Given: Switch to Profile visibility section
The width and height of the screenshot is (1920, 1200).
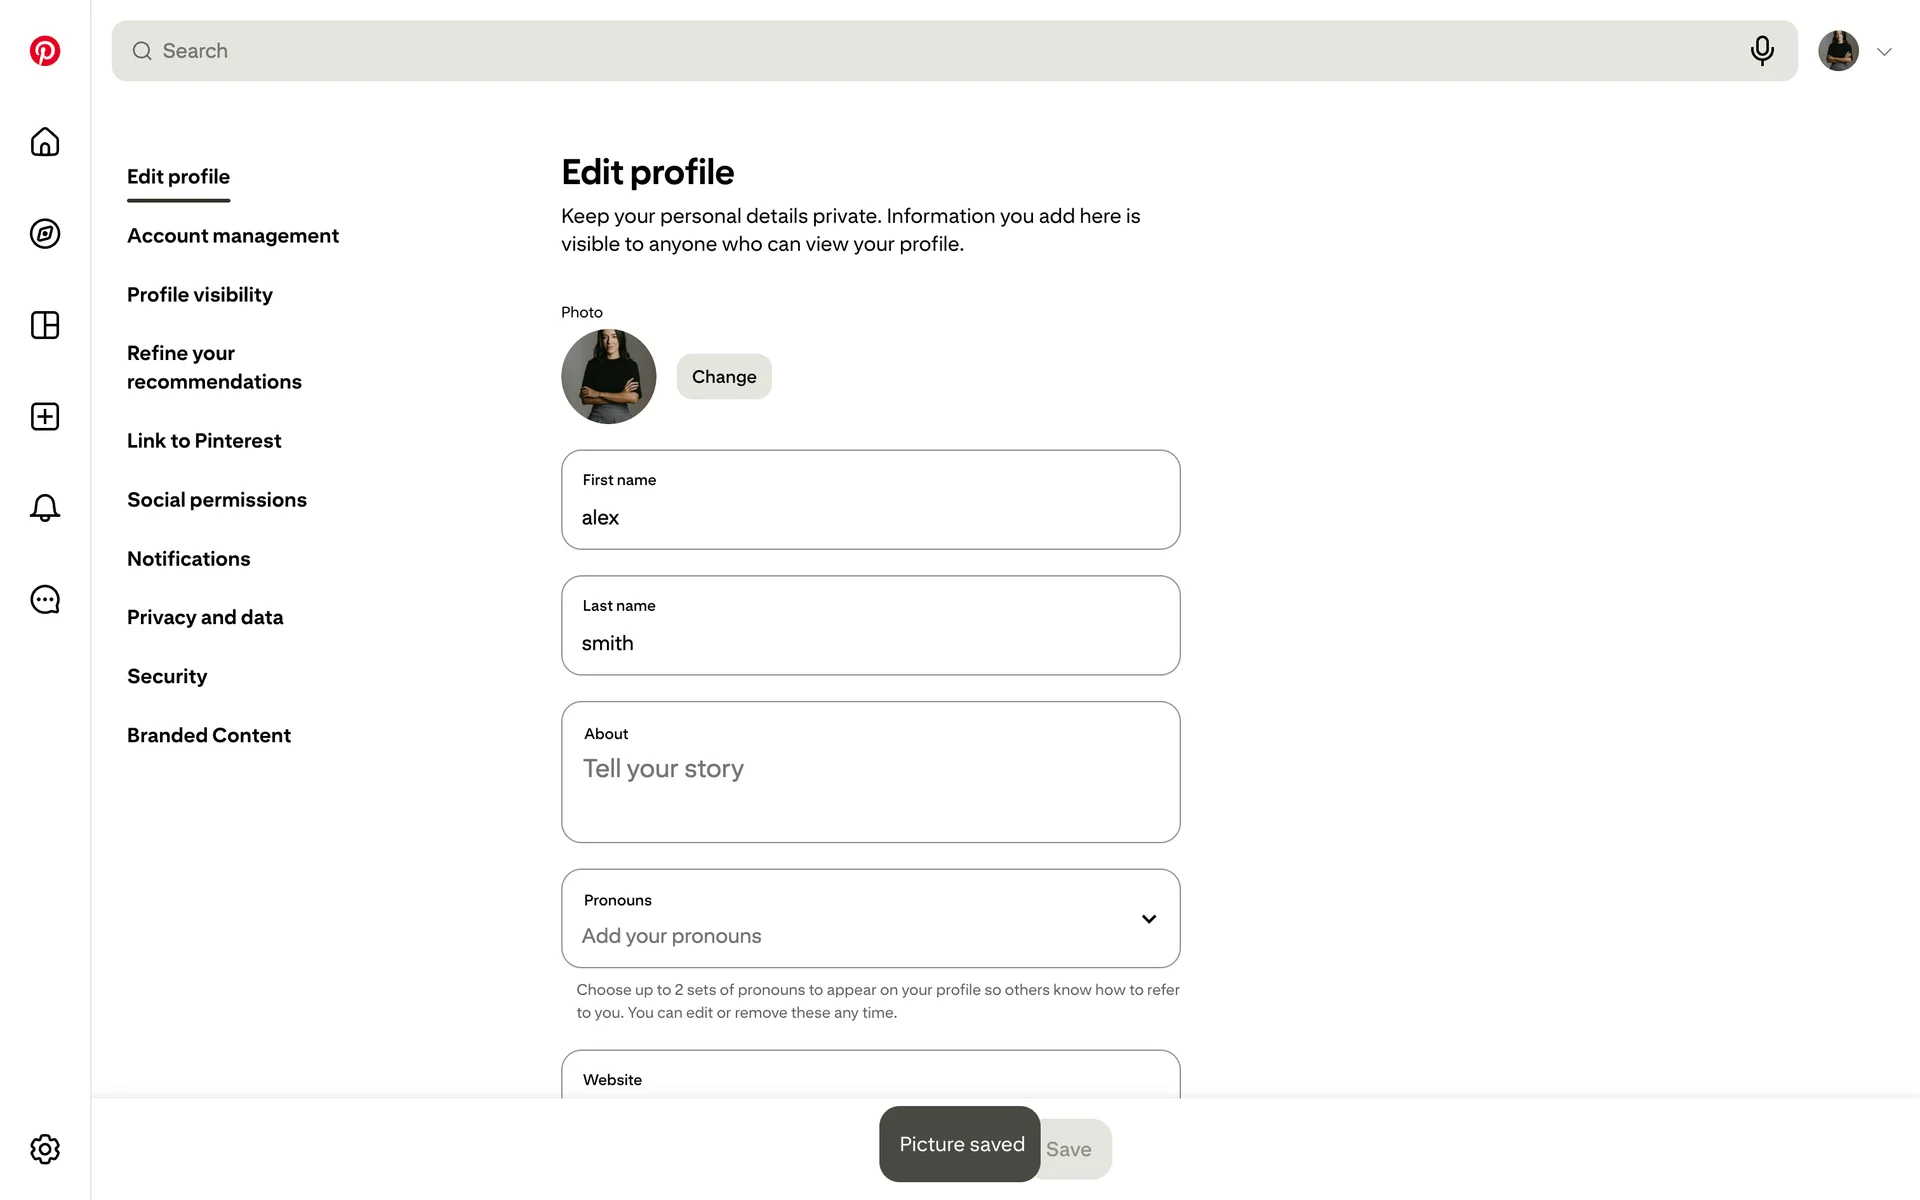Looking at the screenshot, I should (x=200, y=295).
